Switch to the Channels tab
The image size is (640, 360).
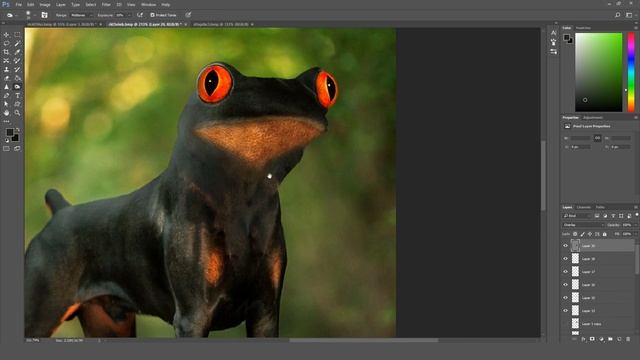click(584, 207)
